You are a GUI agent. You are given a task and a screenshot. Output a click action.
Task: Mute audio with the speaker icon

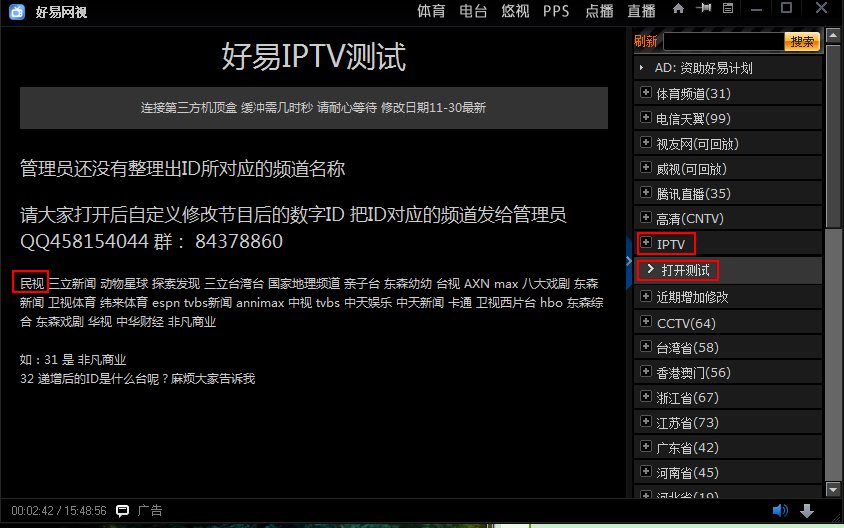click(x=779, y=510)
